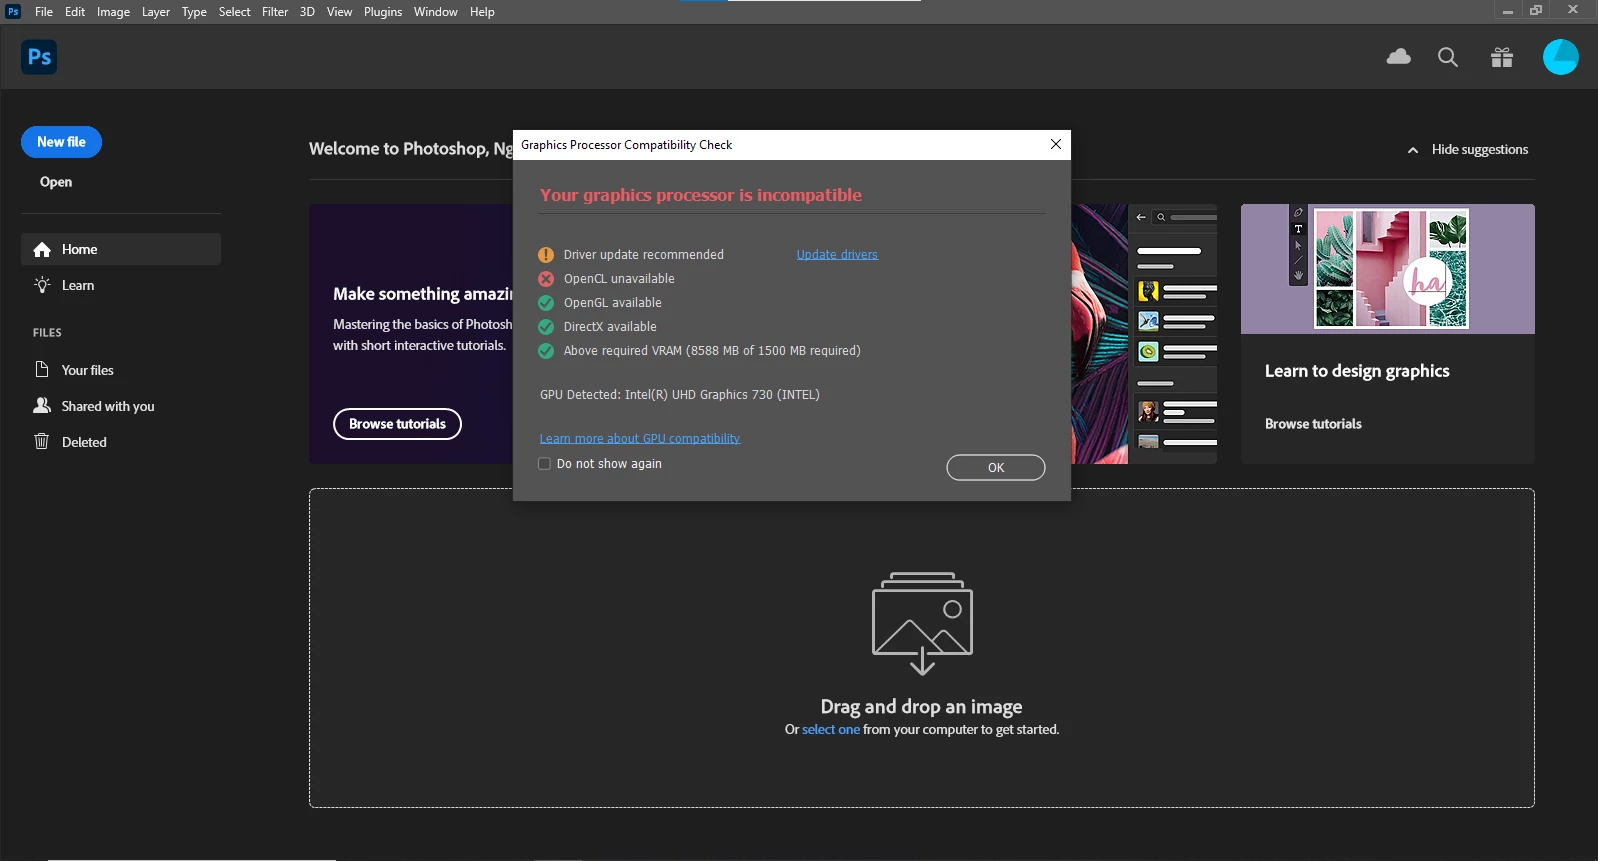Viewport: 1598px width, 861px height.
Task: Open the cloud storage status icon
Action: click(x=1399, y=57)
